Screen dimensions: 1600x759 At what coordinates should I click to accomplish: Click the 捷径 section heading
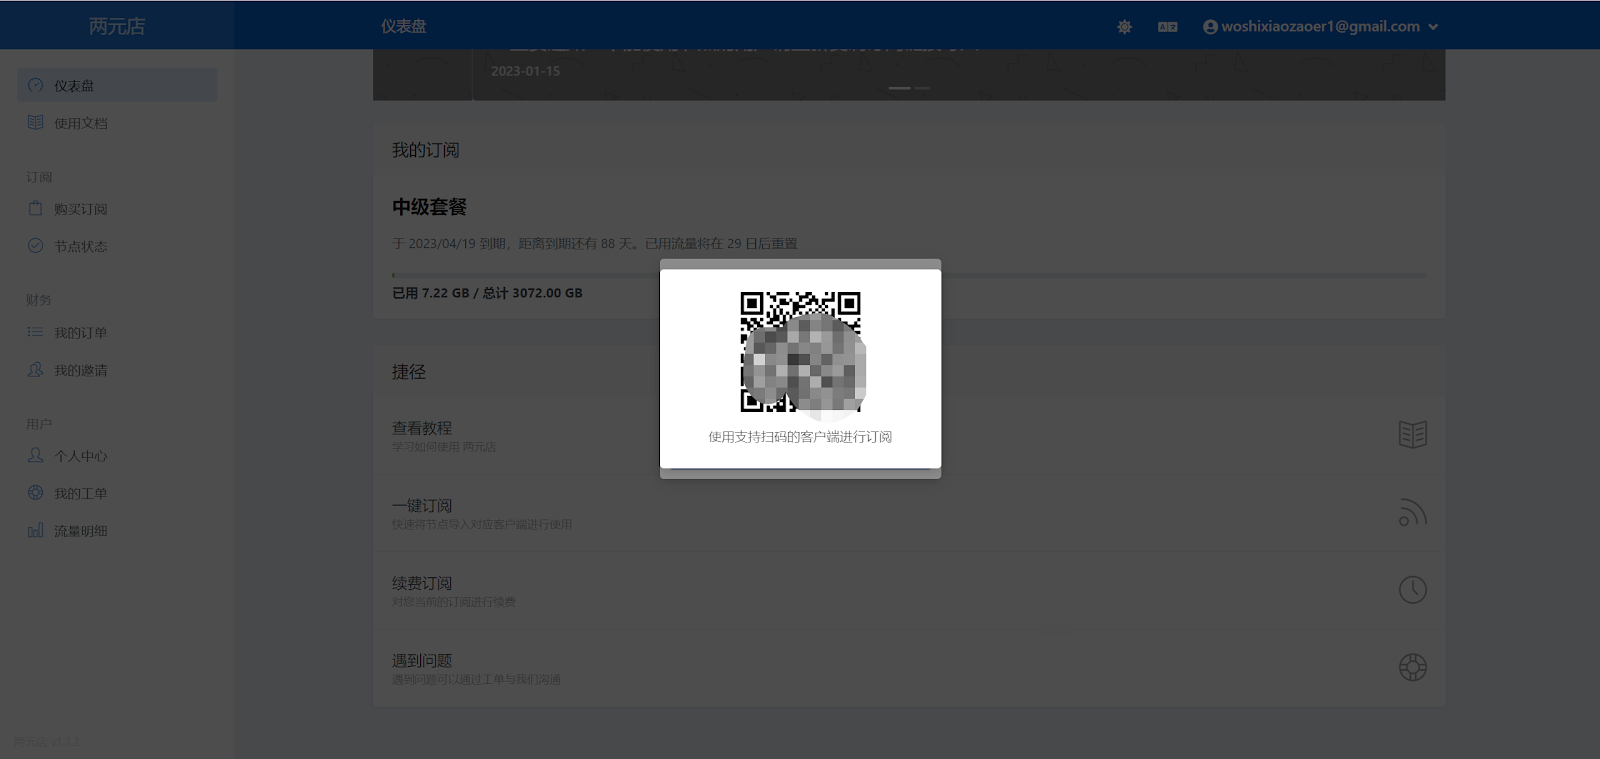click(408, 372)
